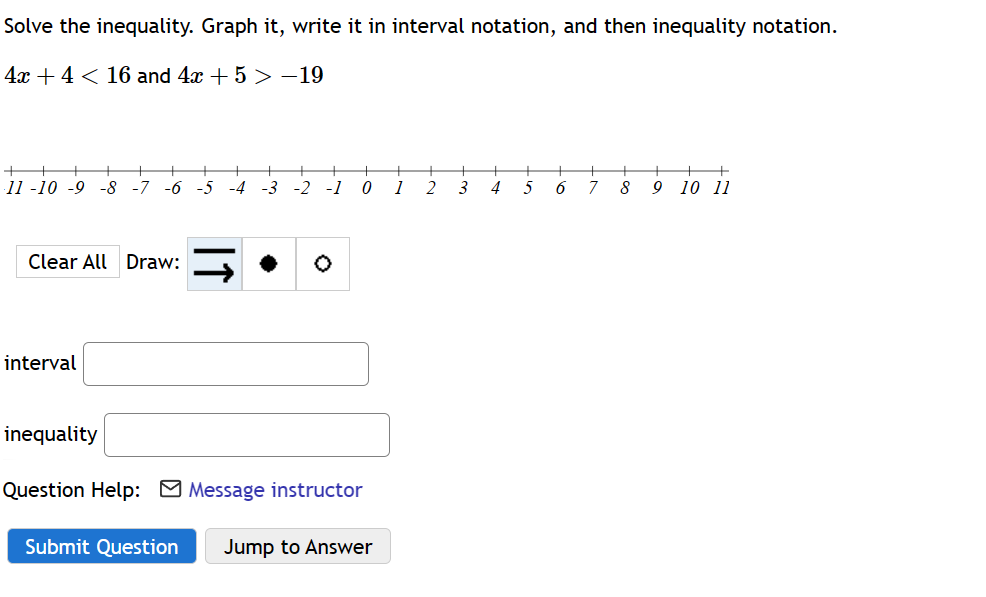This screenshot has width=986, height=597.
Task: Click inside the interval input box
Action: 224,363
